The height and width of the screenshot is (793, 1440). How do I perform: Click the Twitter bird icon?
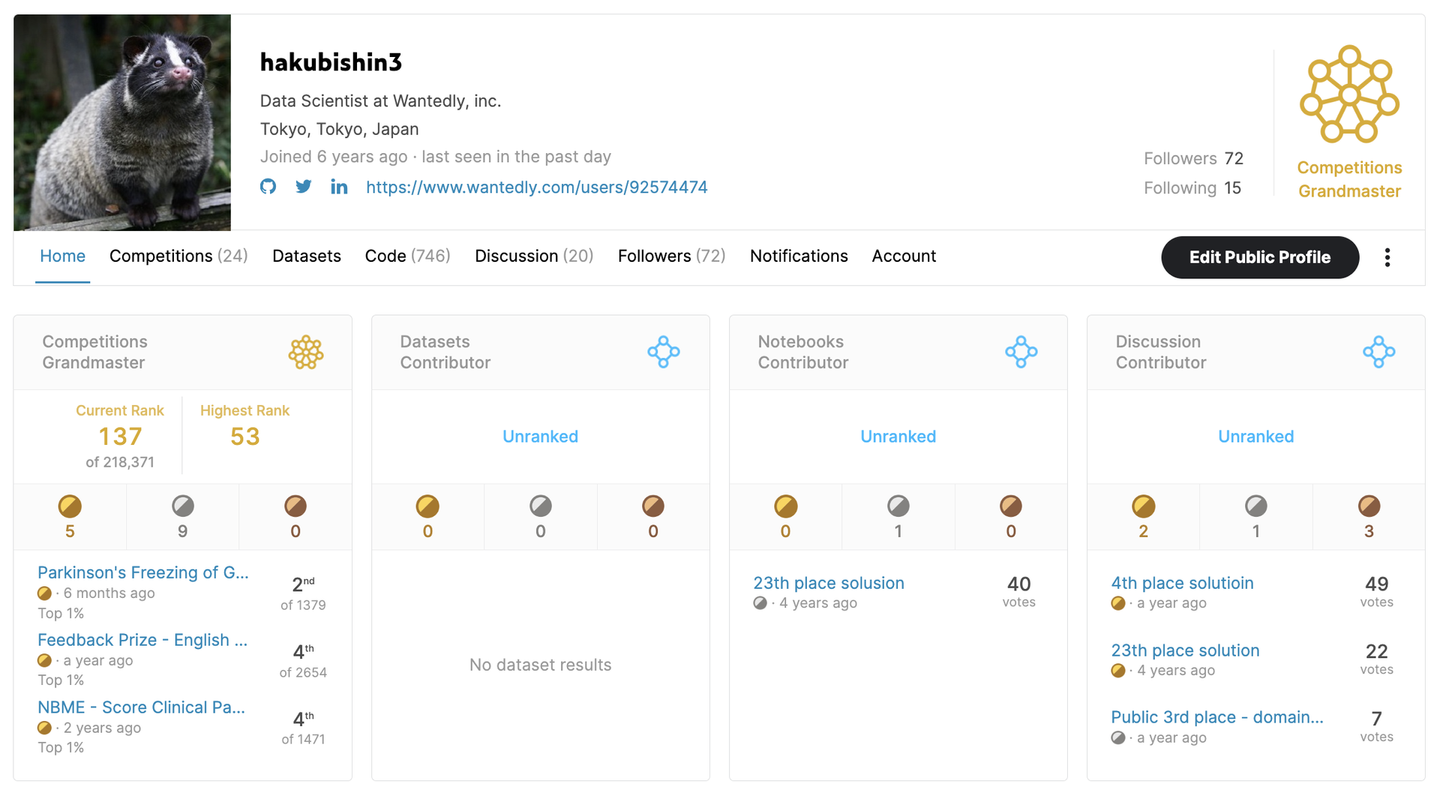pos(303,187)
